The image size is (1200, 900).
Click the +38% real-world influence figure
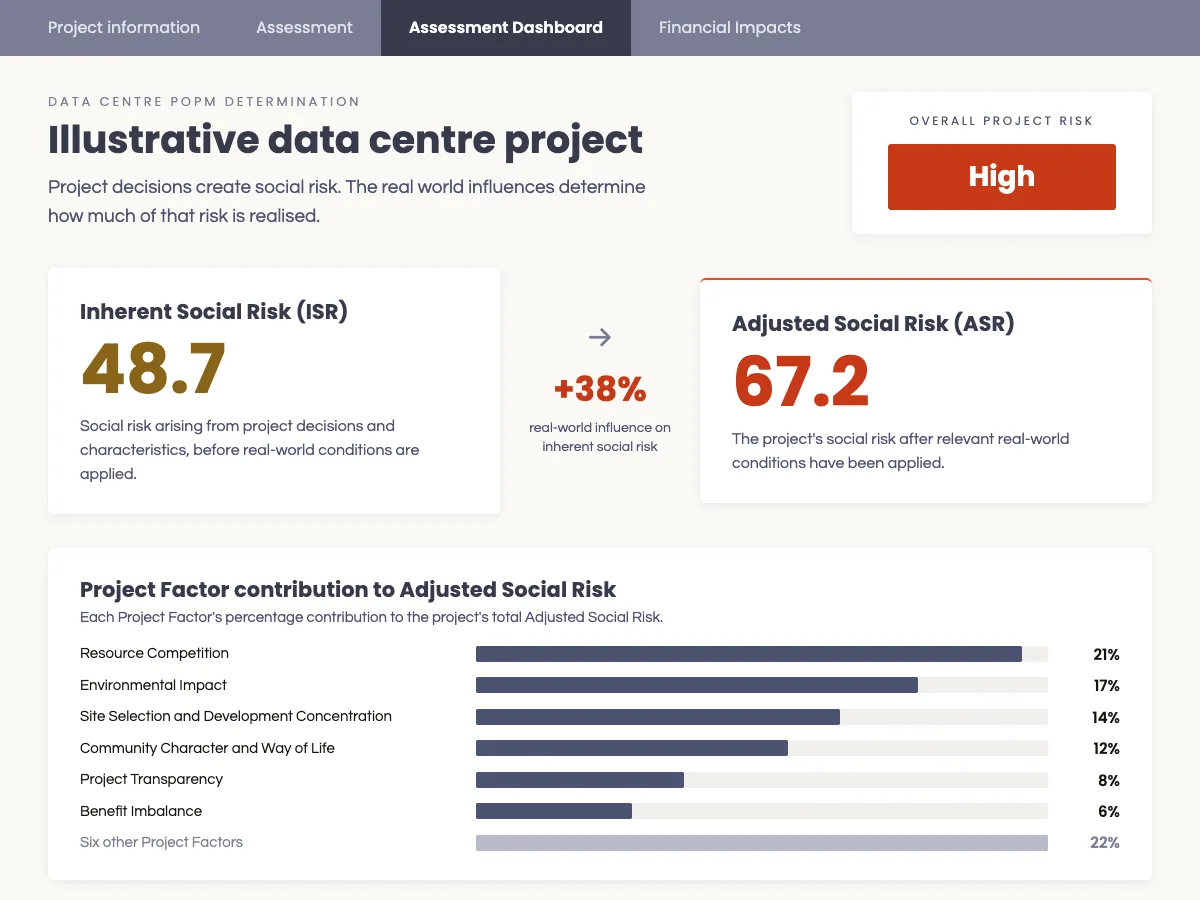600,389
